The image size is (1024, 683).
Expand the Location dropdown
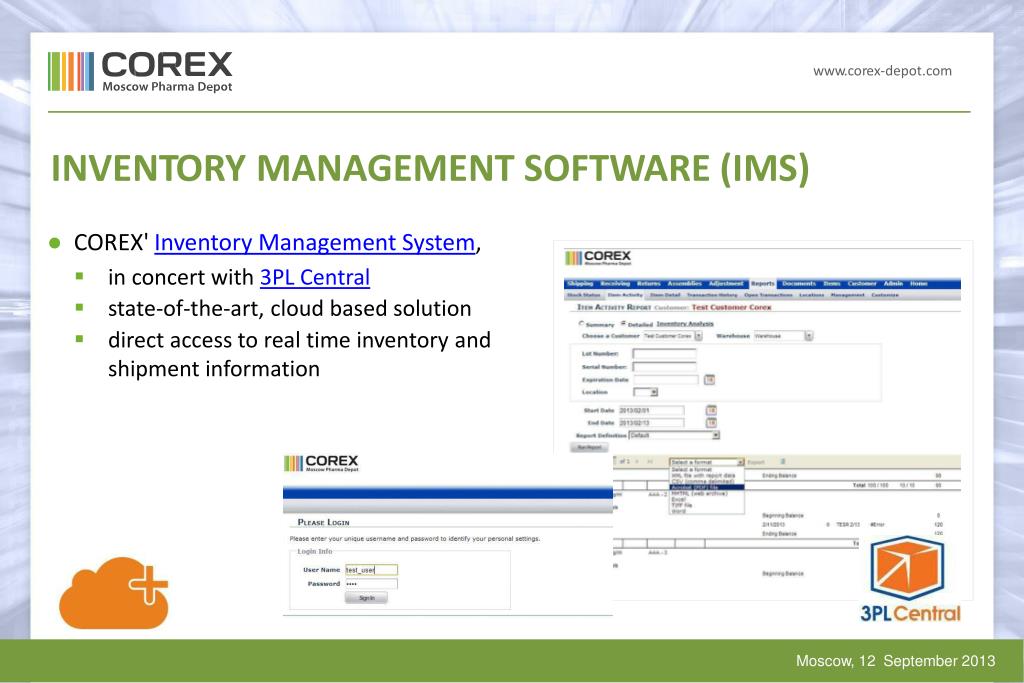point(645,392)
